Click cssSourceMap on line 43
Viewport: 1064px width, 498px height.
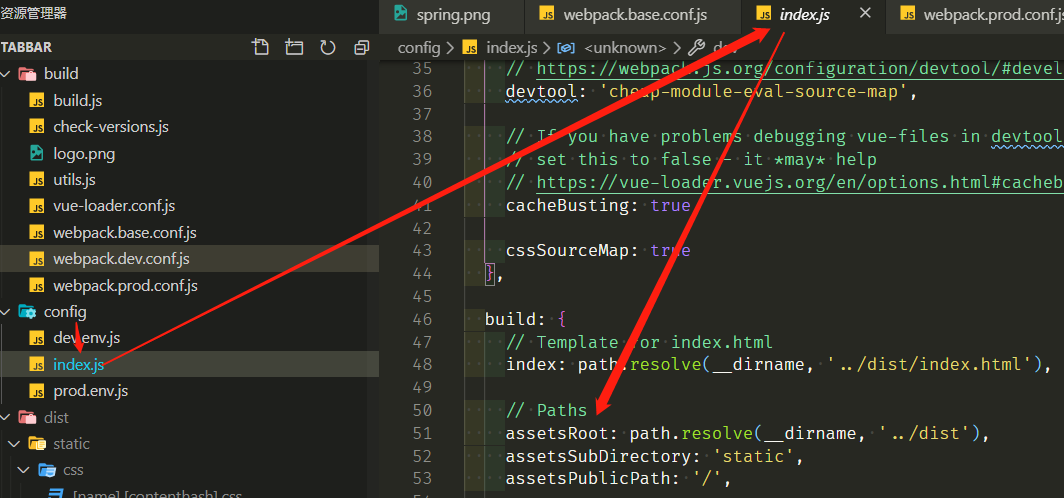point(568,250)
